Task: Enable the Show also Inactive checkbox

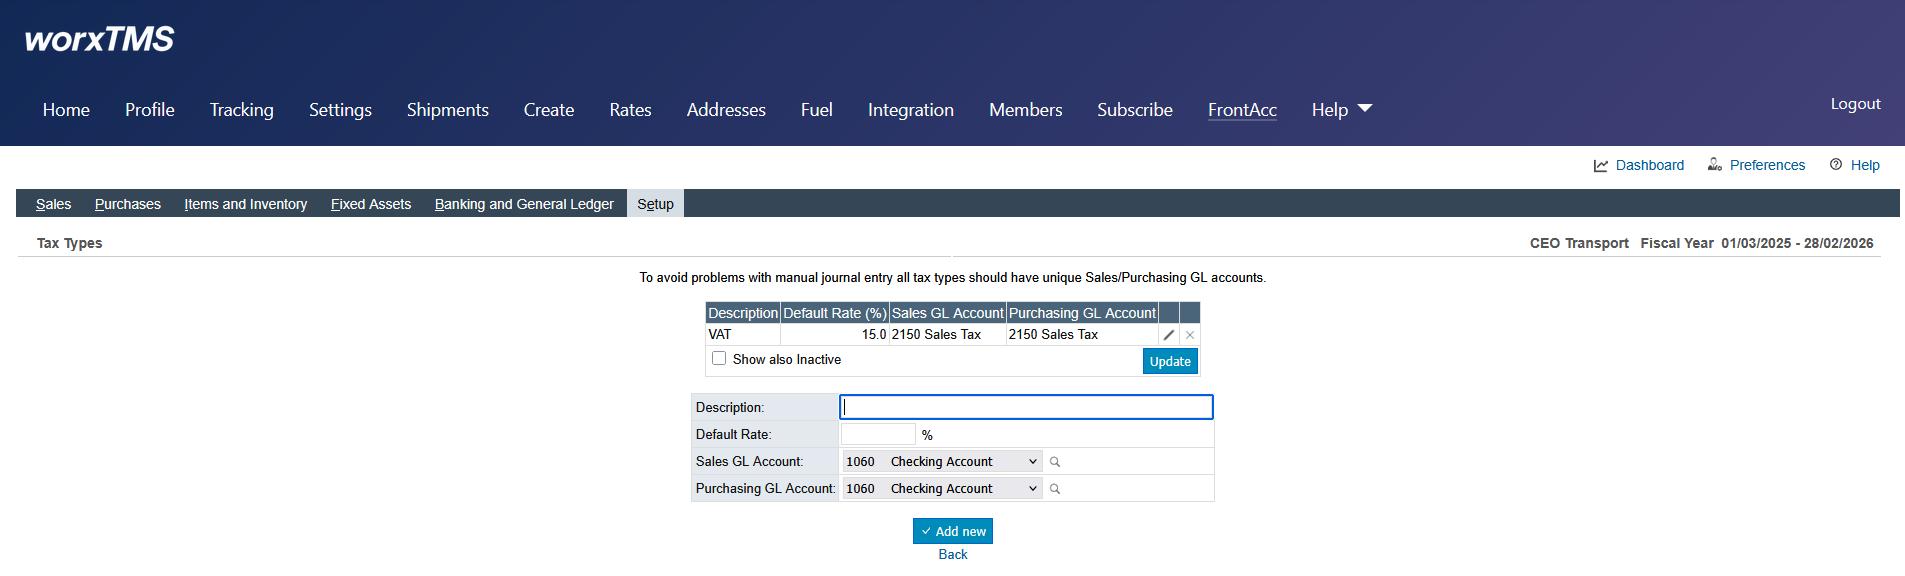Action: pyautogui.click(x=719, y=359)
